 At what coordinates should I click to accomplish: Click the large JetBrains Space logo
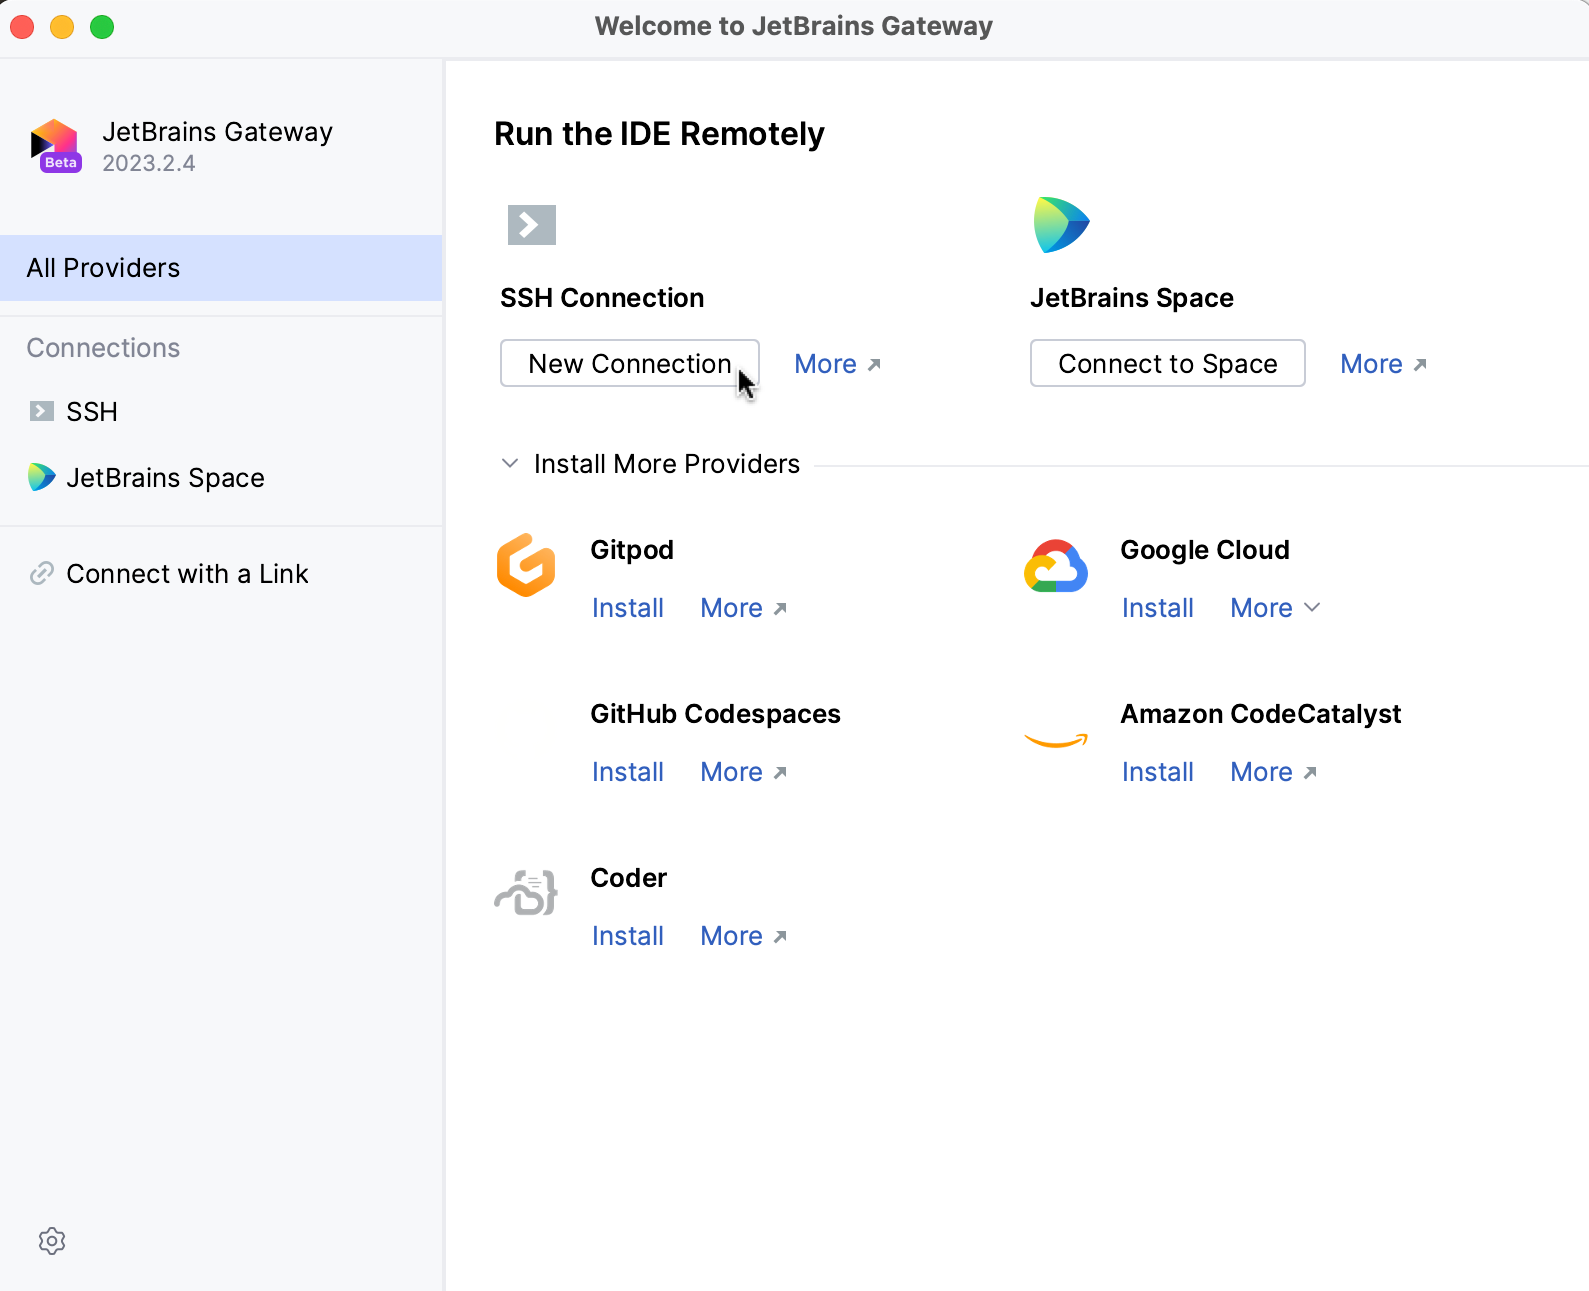tap(1061, 225)
